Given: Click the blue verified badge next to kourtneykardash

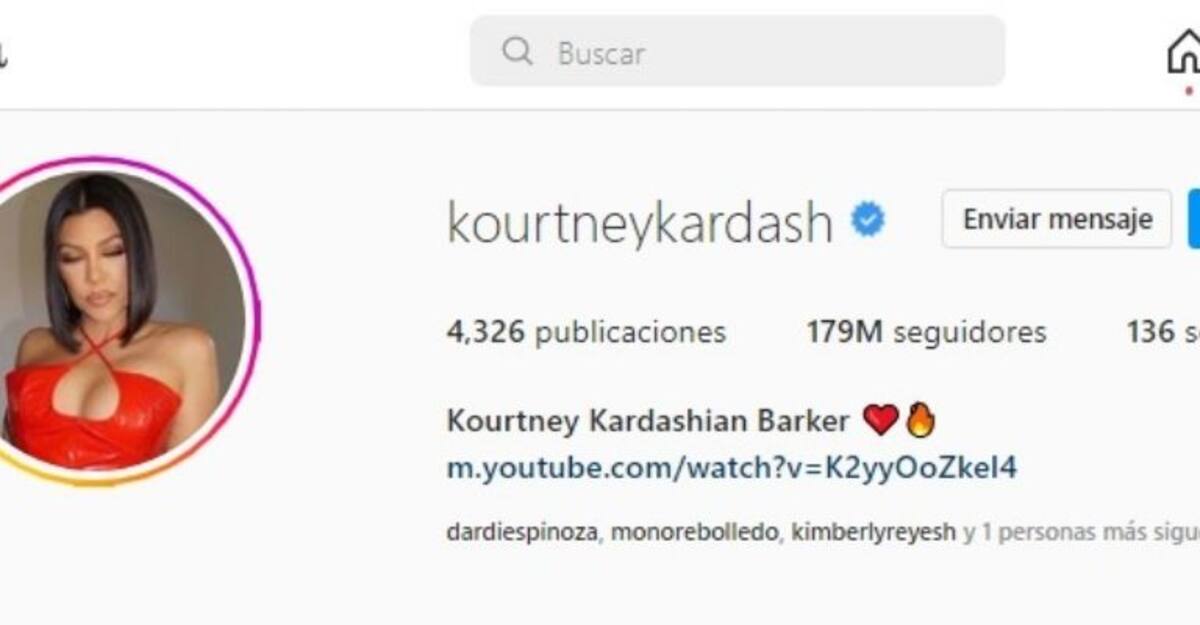Looking at the screenshot, I should 868,219.
